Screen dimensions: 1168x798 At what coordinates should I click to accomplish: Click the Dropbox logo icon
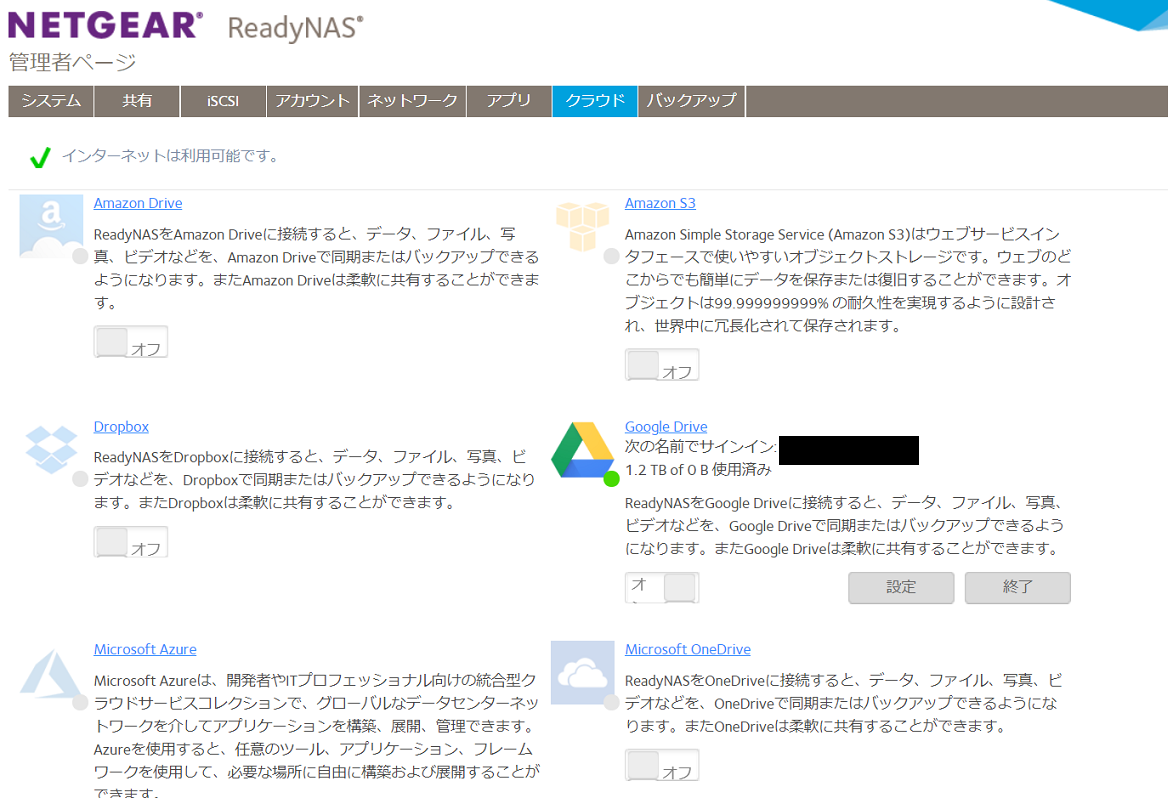(x=51, y=450)
